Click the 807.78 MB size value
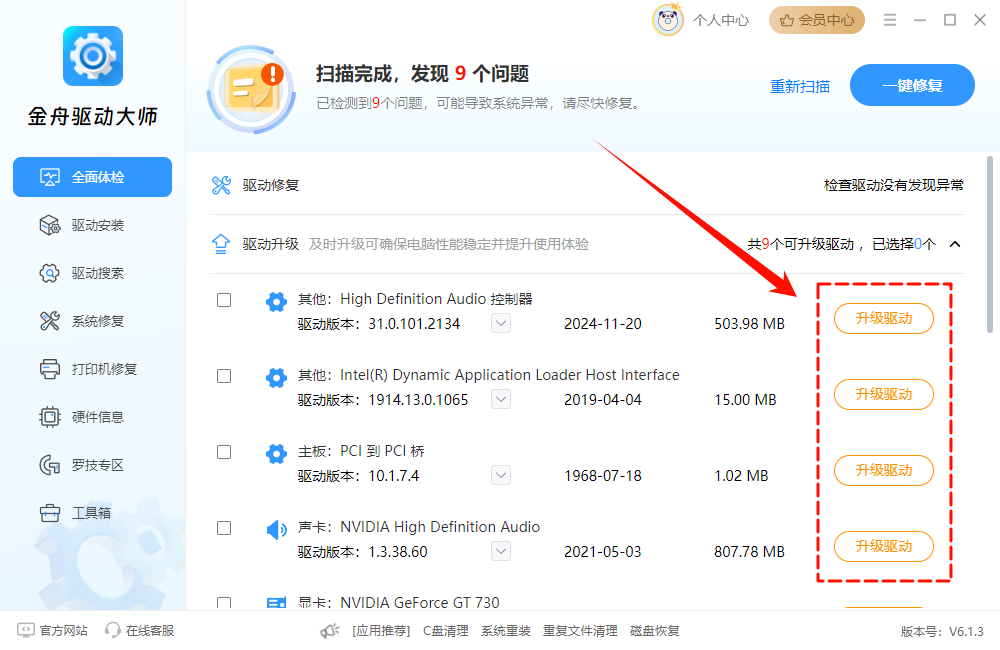The image size is (1000, 650). [749, 552]
